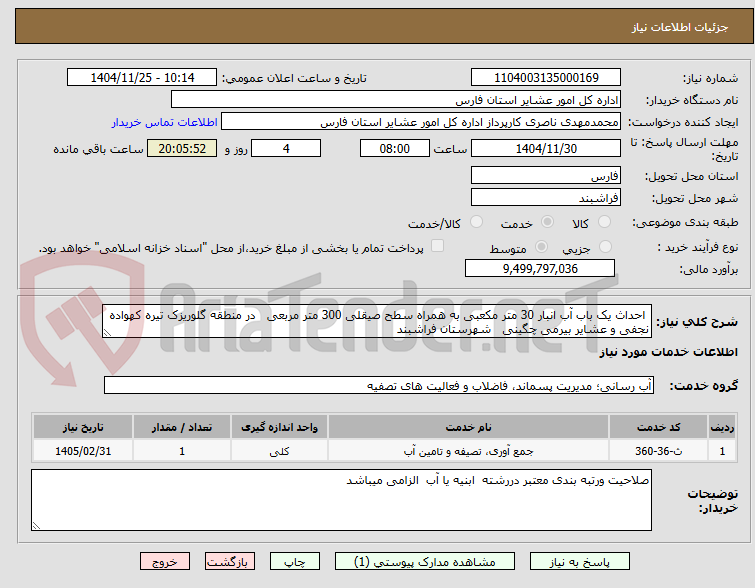This screenshot has width=755, height=588.
Task: Click the deadline date field 1404/11/30
Action: 546,148
